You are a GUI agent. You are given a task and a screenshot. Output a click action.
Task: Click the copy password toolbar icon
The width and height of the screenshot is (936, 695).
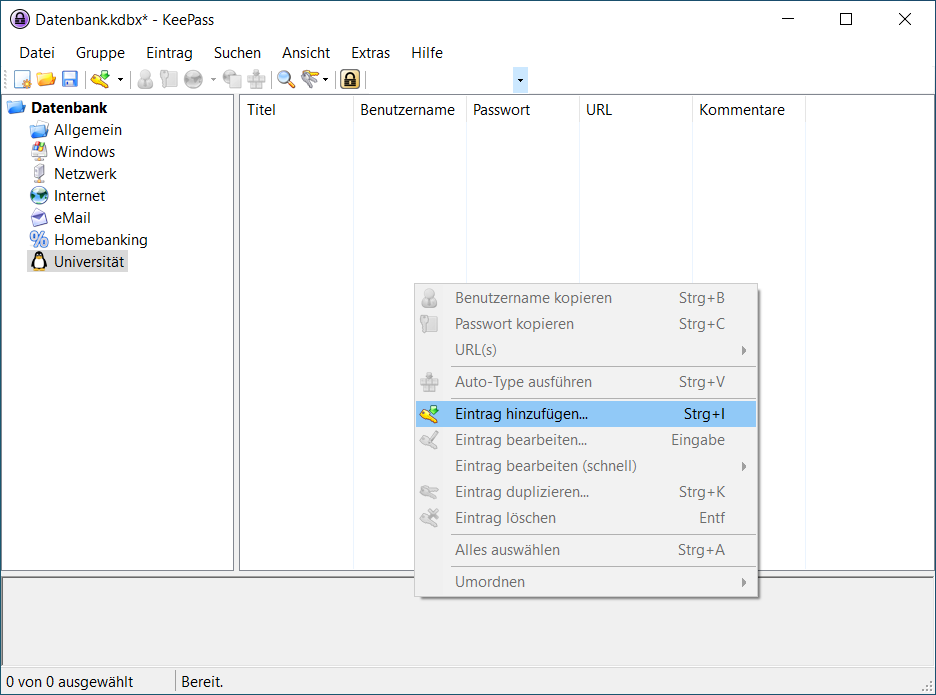[169, 79]
